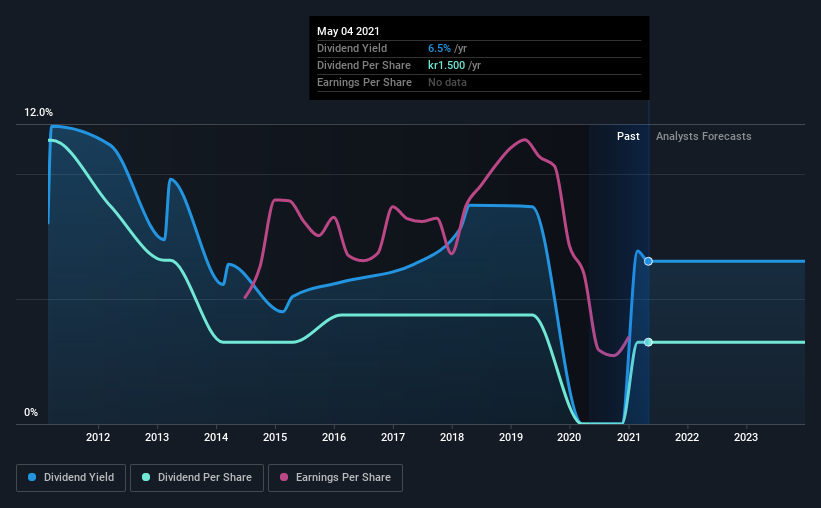
Task: Toggle the Dividend Yield legend button
Action: pyautogui.click(x=71, y=478)
